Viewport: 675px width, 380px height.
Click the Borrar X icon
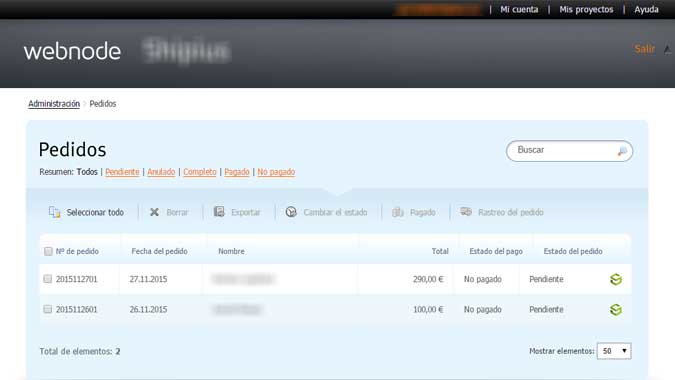coord(154,212)
